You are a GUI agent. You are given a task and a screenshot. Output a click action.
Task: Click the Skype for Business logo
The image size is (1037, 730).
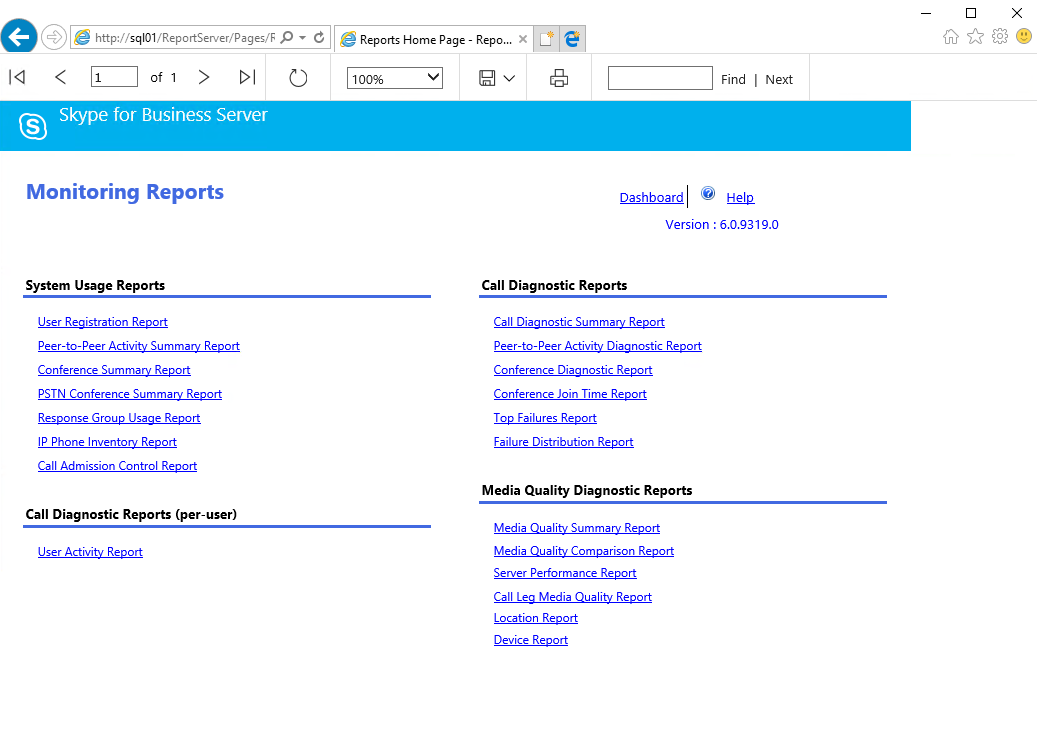[x=33, y=126]
